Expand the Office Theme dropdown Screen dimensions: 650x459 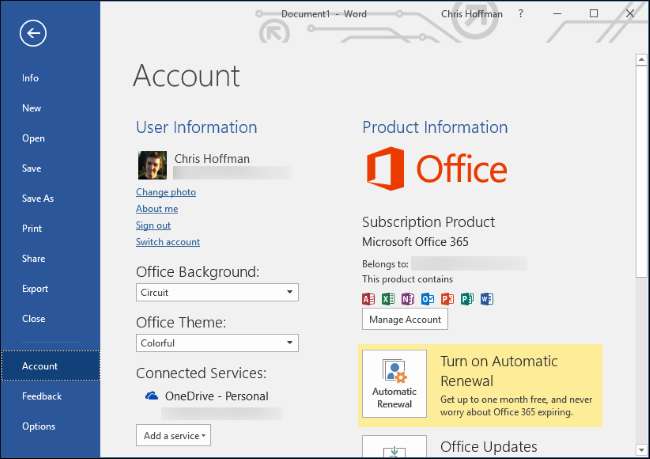(x=217, y=343)
